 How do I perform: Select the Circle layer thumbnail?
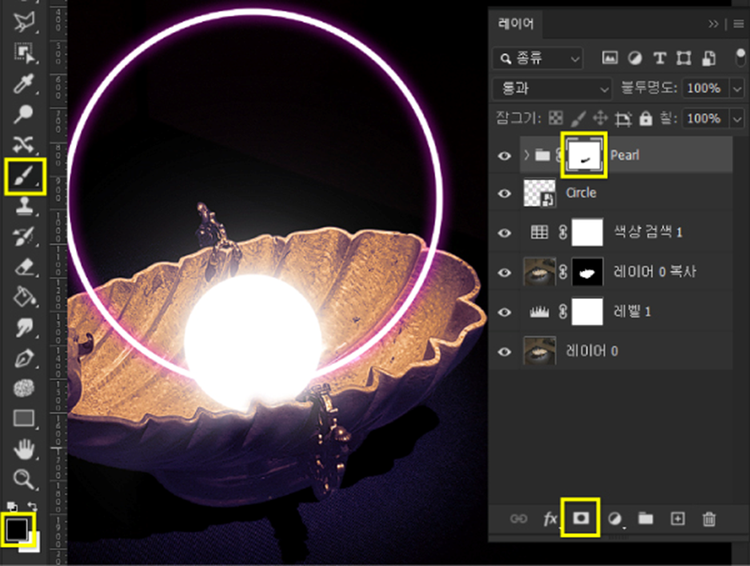540,193
